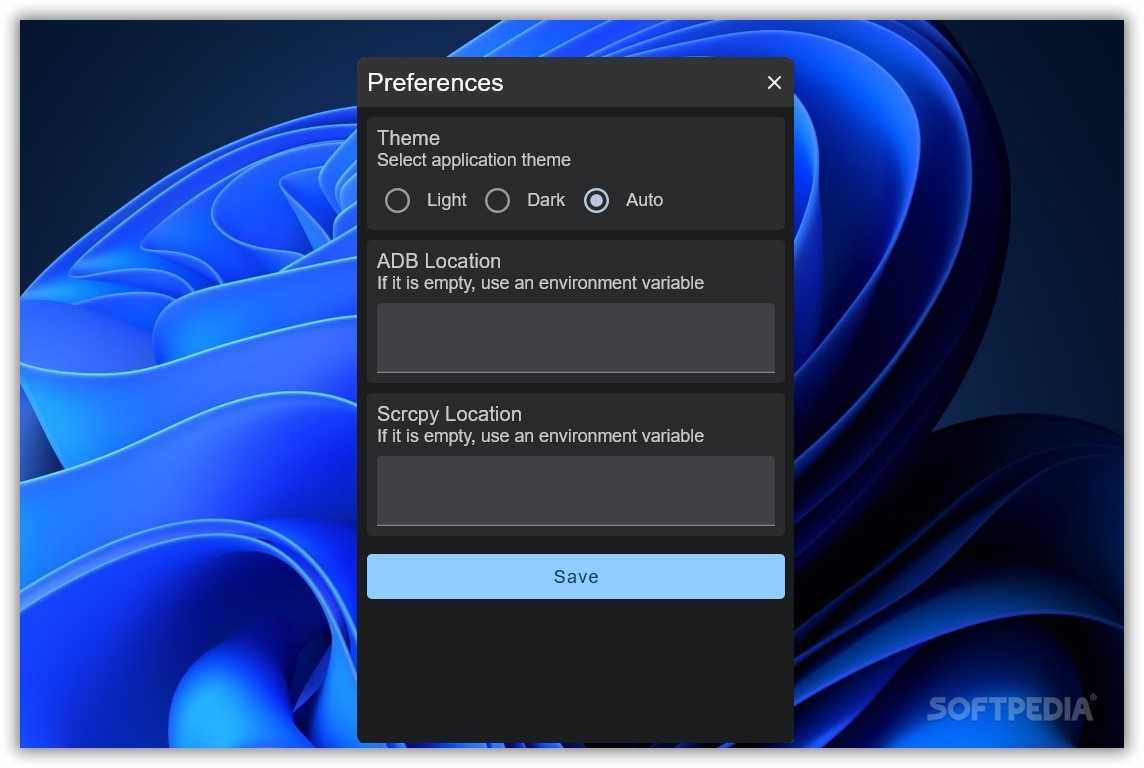Click the Save button
1144x768 pixels.
(x=576, y=576)
